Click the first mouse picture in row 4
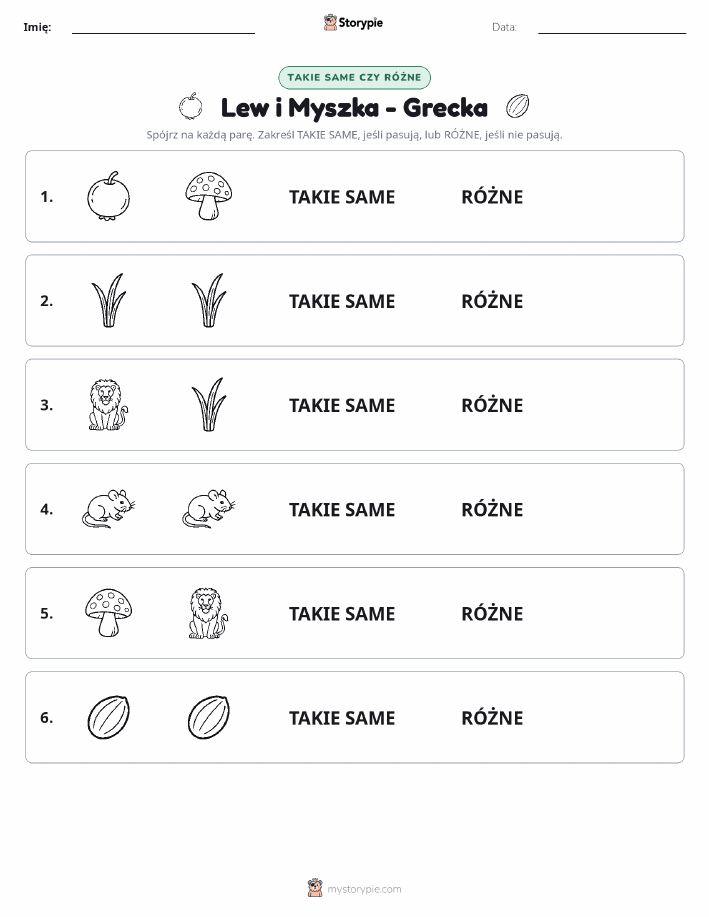 (x=109, y=509)
